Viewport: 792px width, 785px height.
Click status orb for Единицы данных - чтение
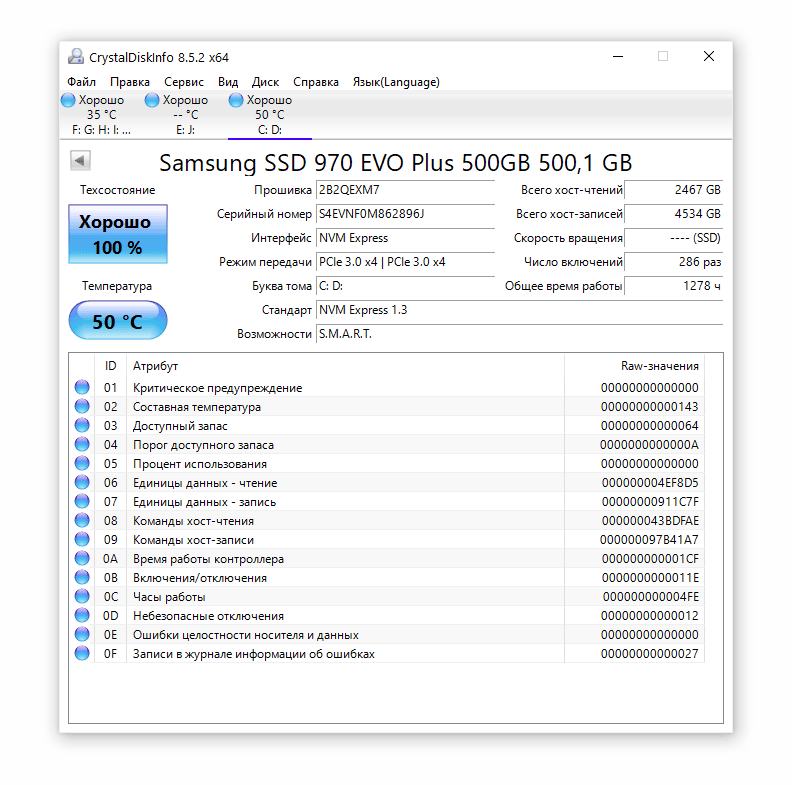82,482
